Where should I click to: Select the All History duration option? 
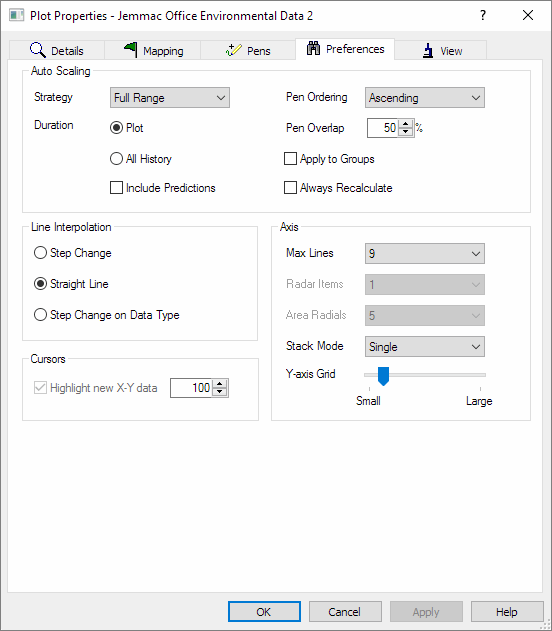(x=116, y=159)
